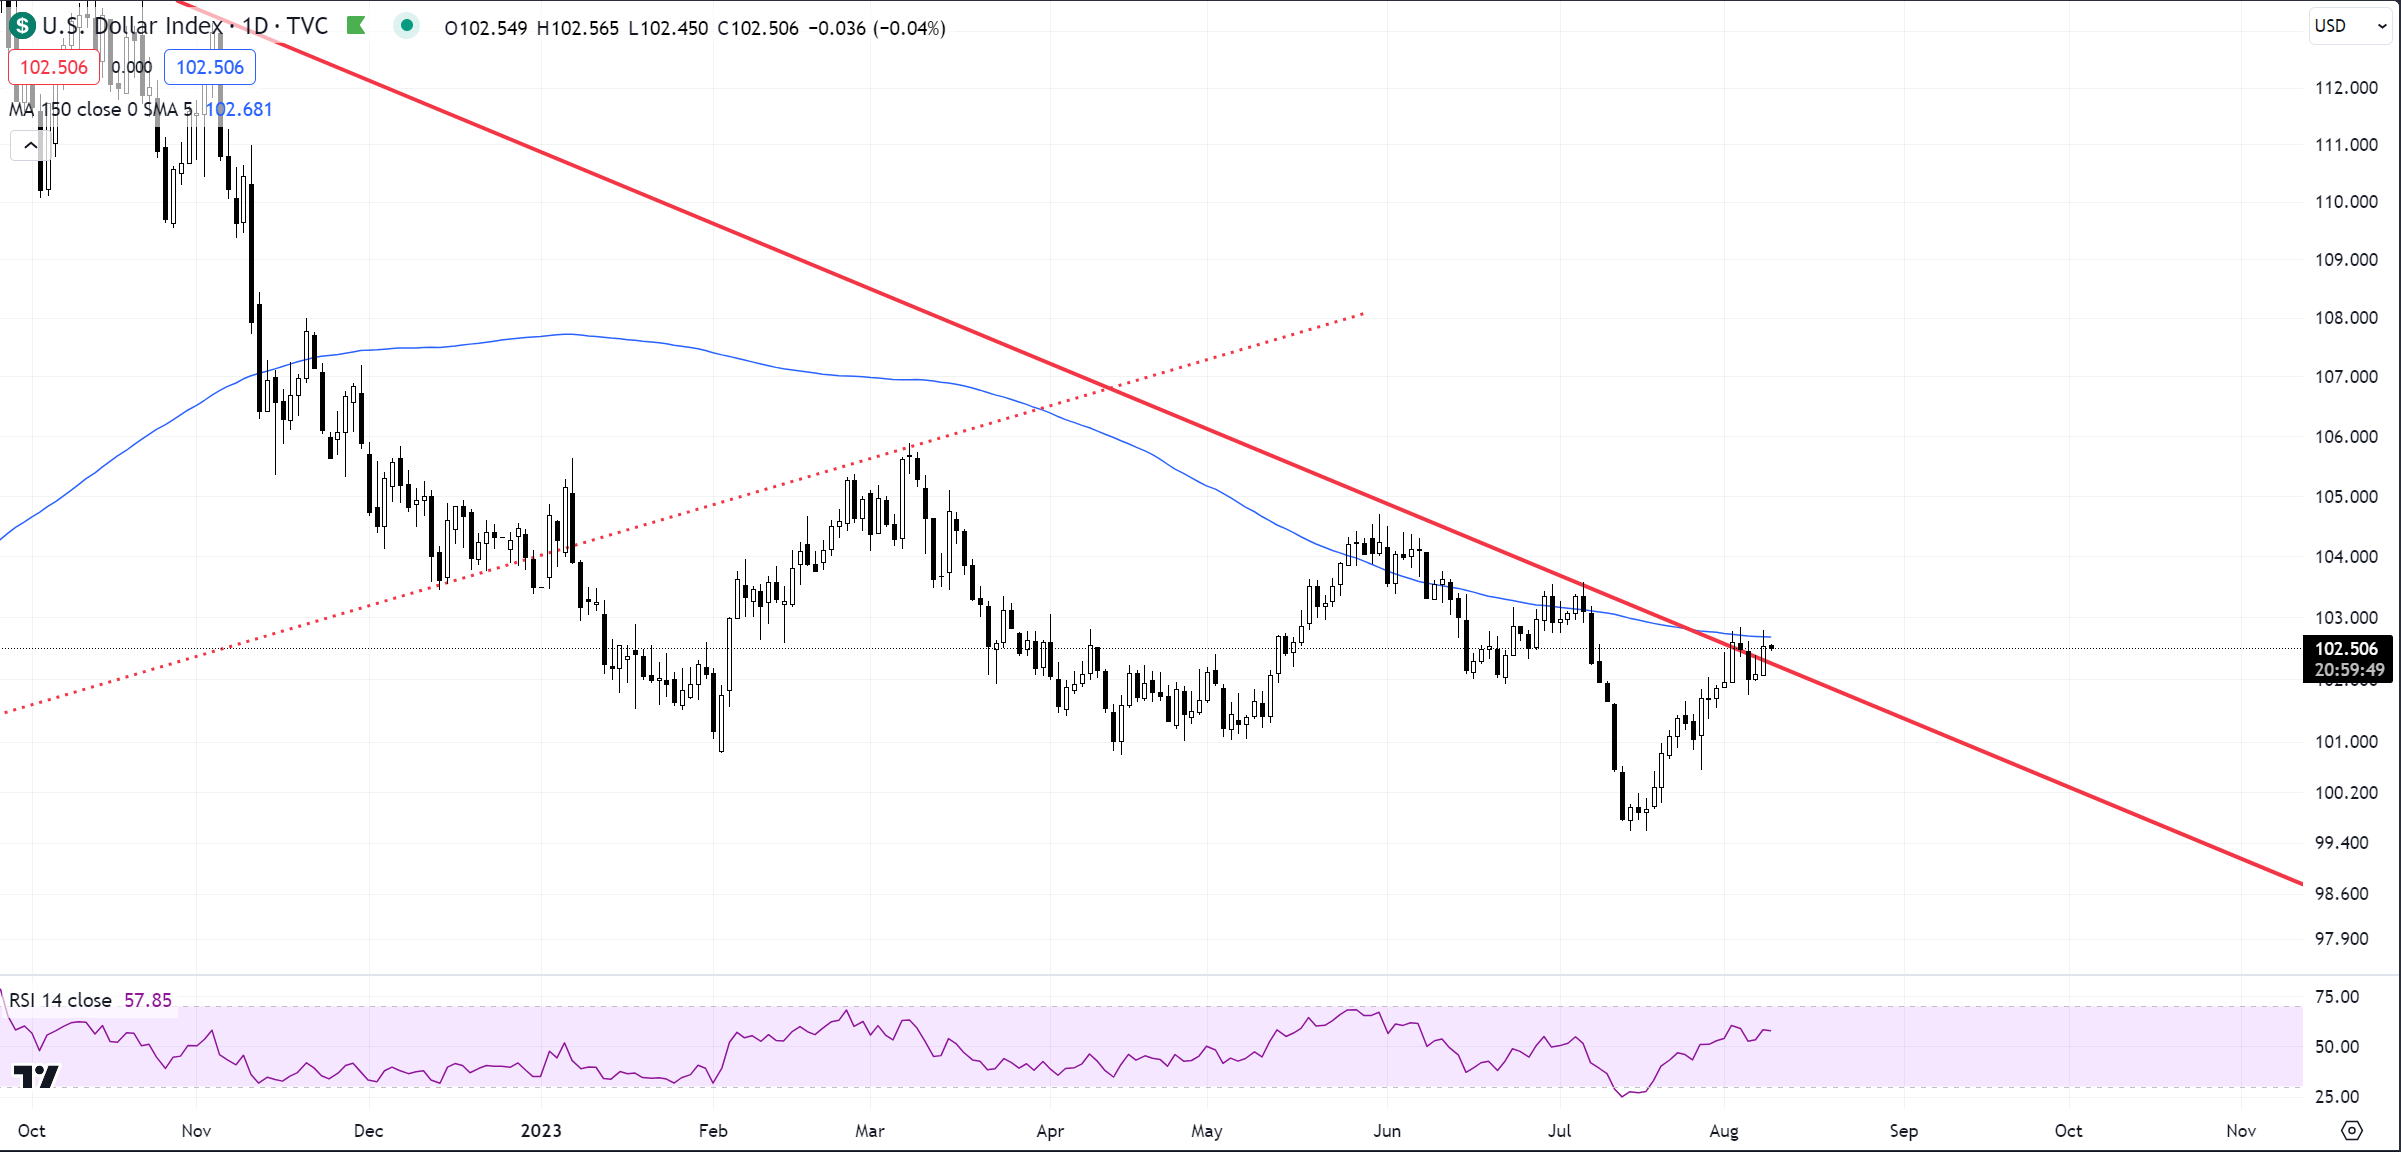Click the red sell price 102.506 button
2401x1152 pixels.
54,67
